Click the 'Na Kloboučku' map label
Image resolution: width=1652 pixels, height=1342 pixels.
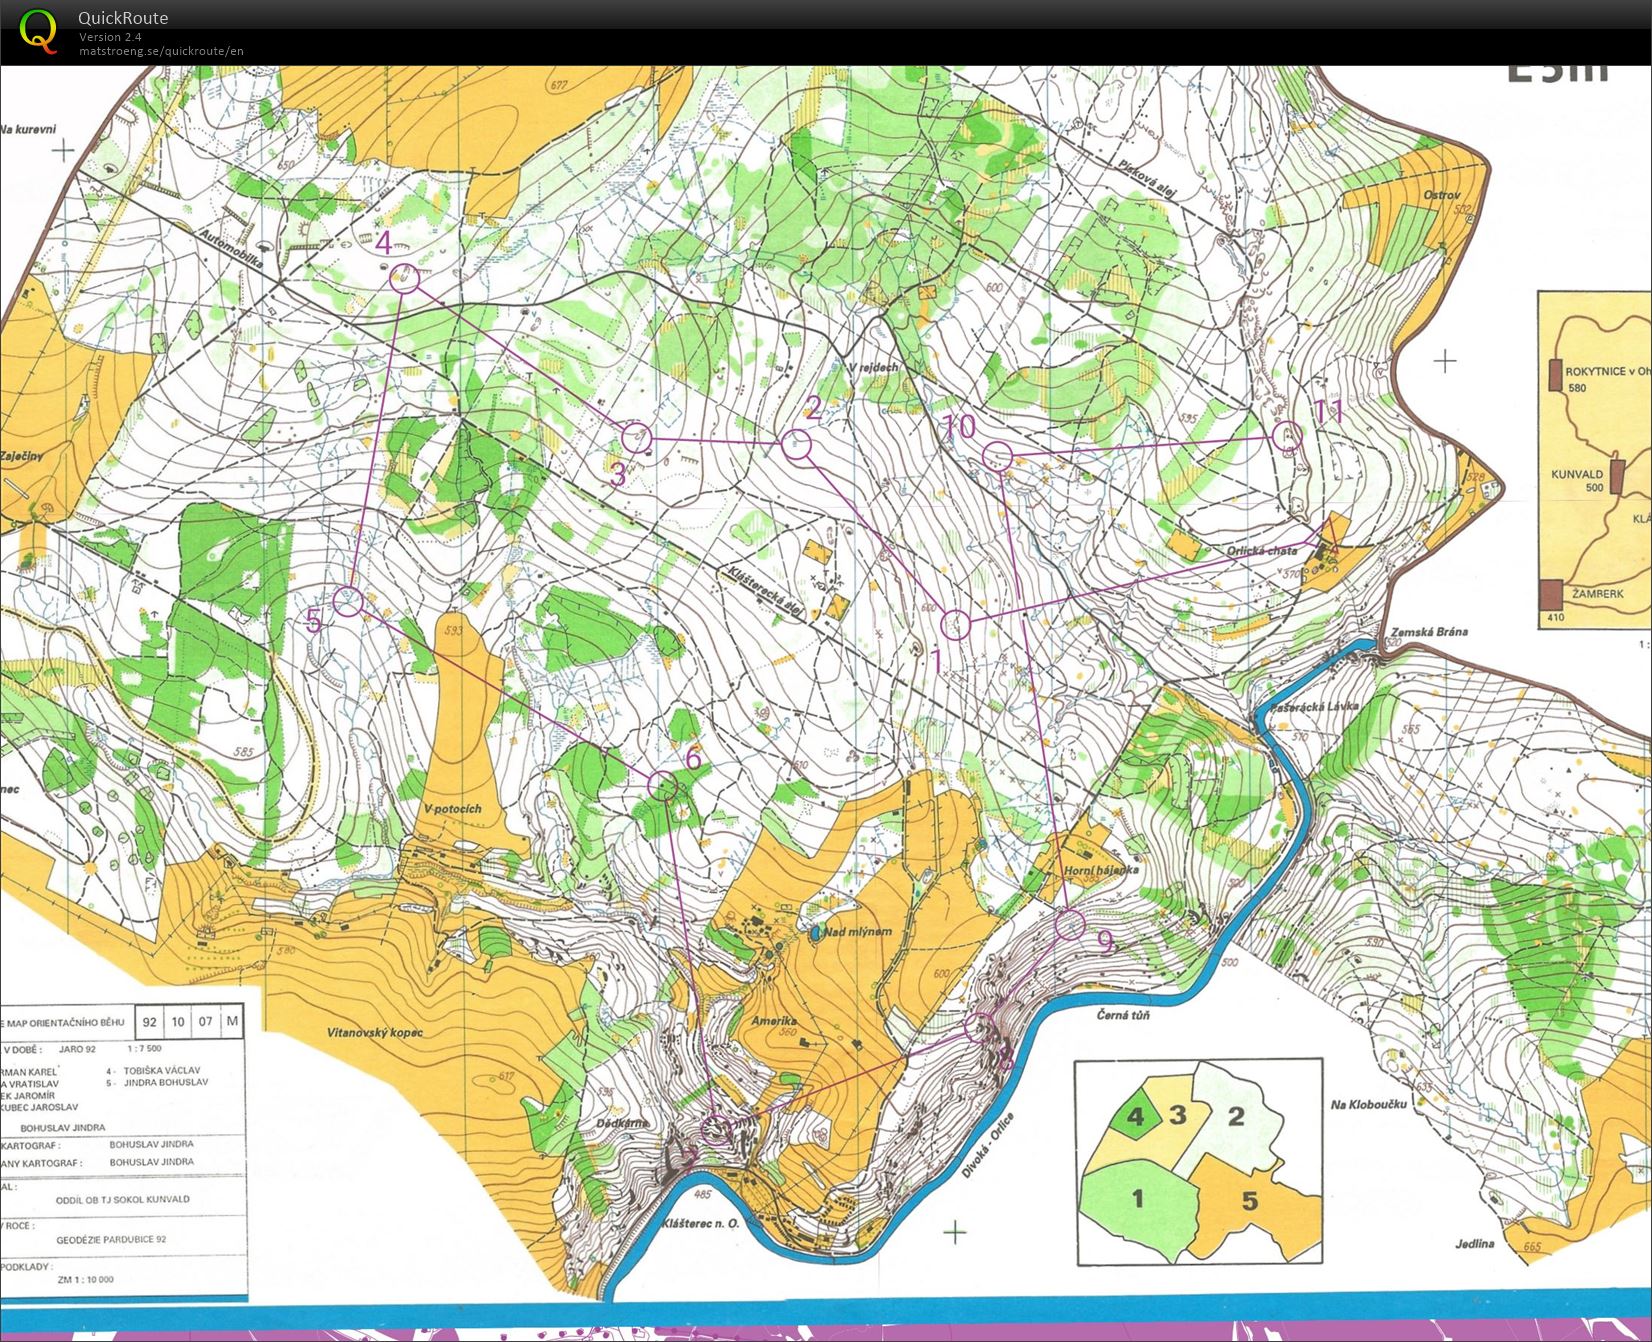[x=1369, y=1104]
